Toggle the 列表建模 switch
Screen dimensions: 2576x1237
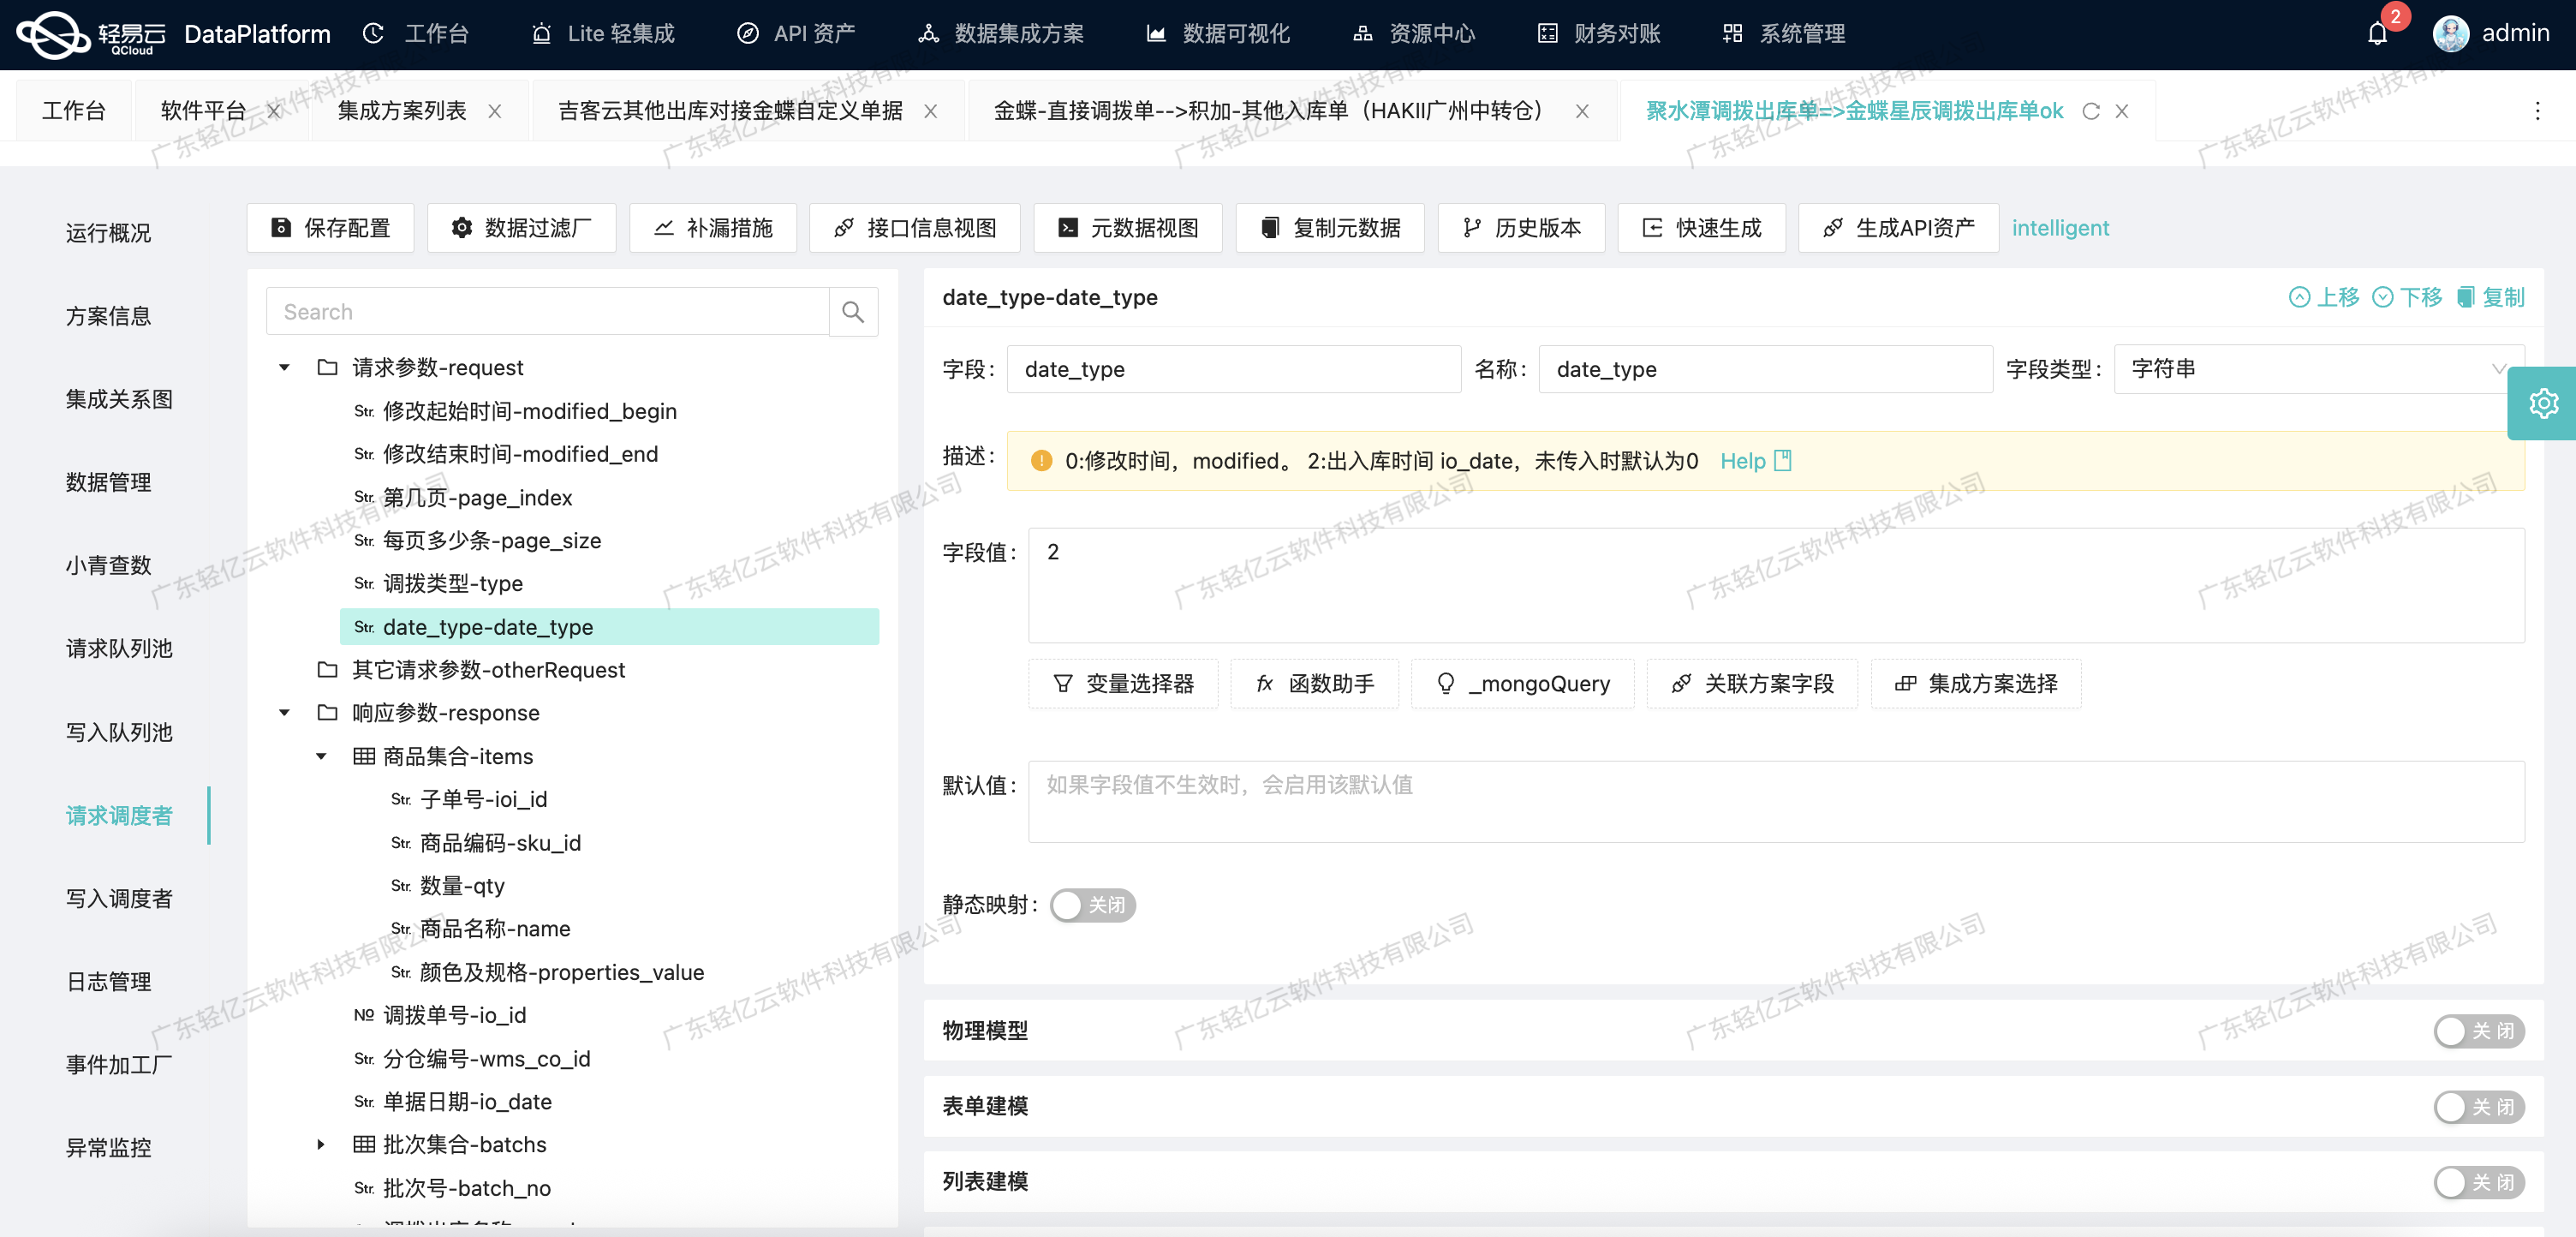(2478, 1182)
